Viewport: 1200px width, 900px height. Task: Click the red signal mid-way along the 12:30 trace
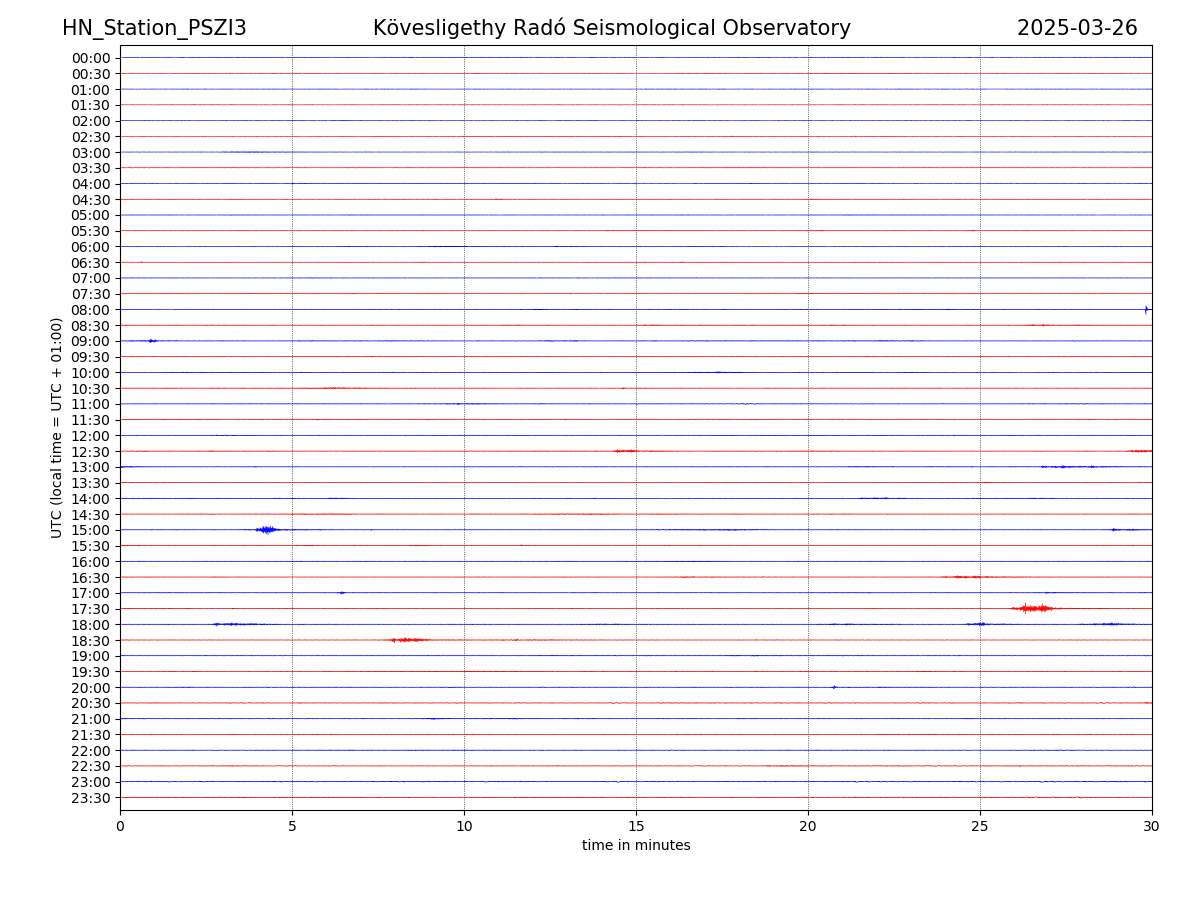click(x=626, y=451)
